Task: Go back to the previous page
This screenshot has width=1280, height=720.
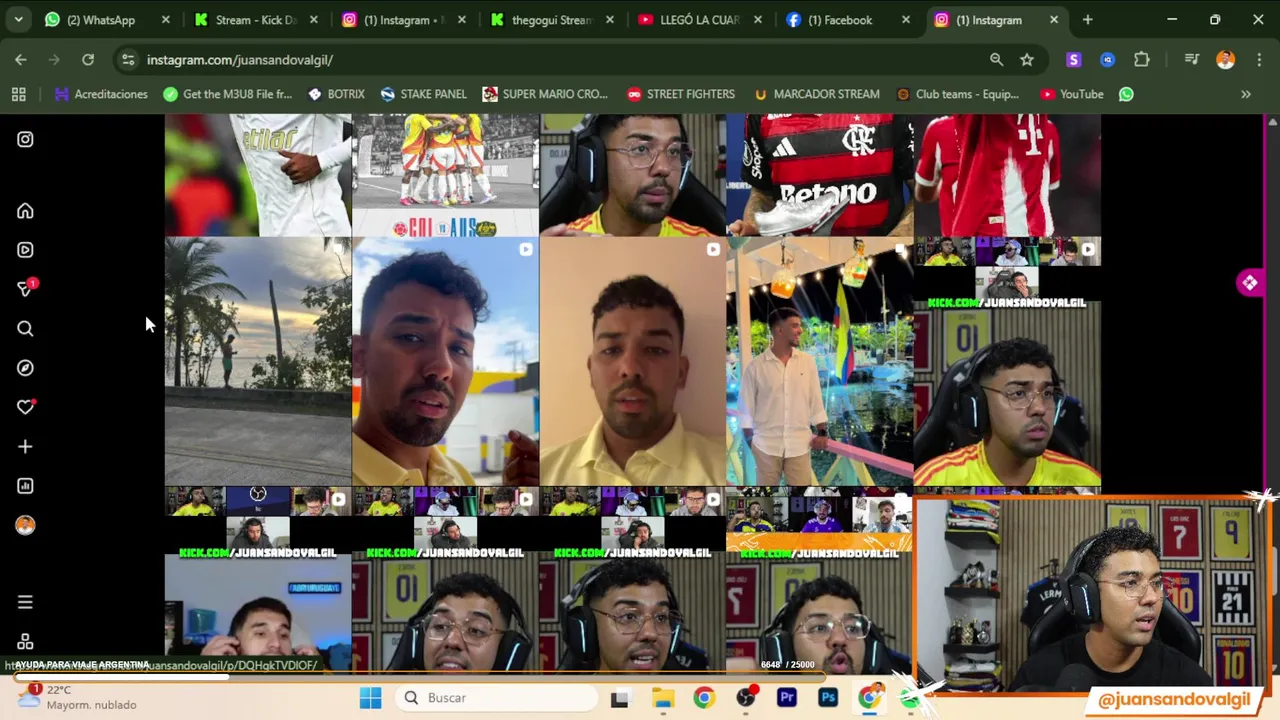Action: [21, 60]
